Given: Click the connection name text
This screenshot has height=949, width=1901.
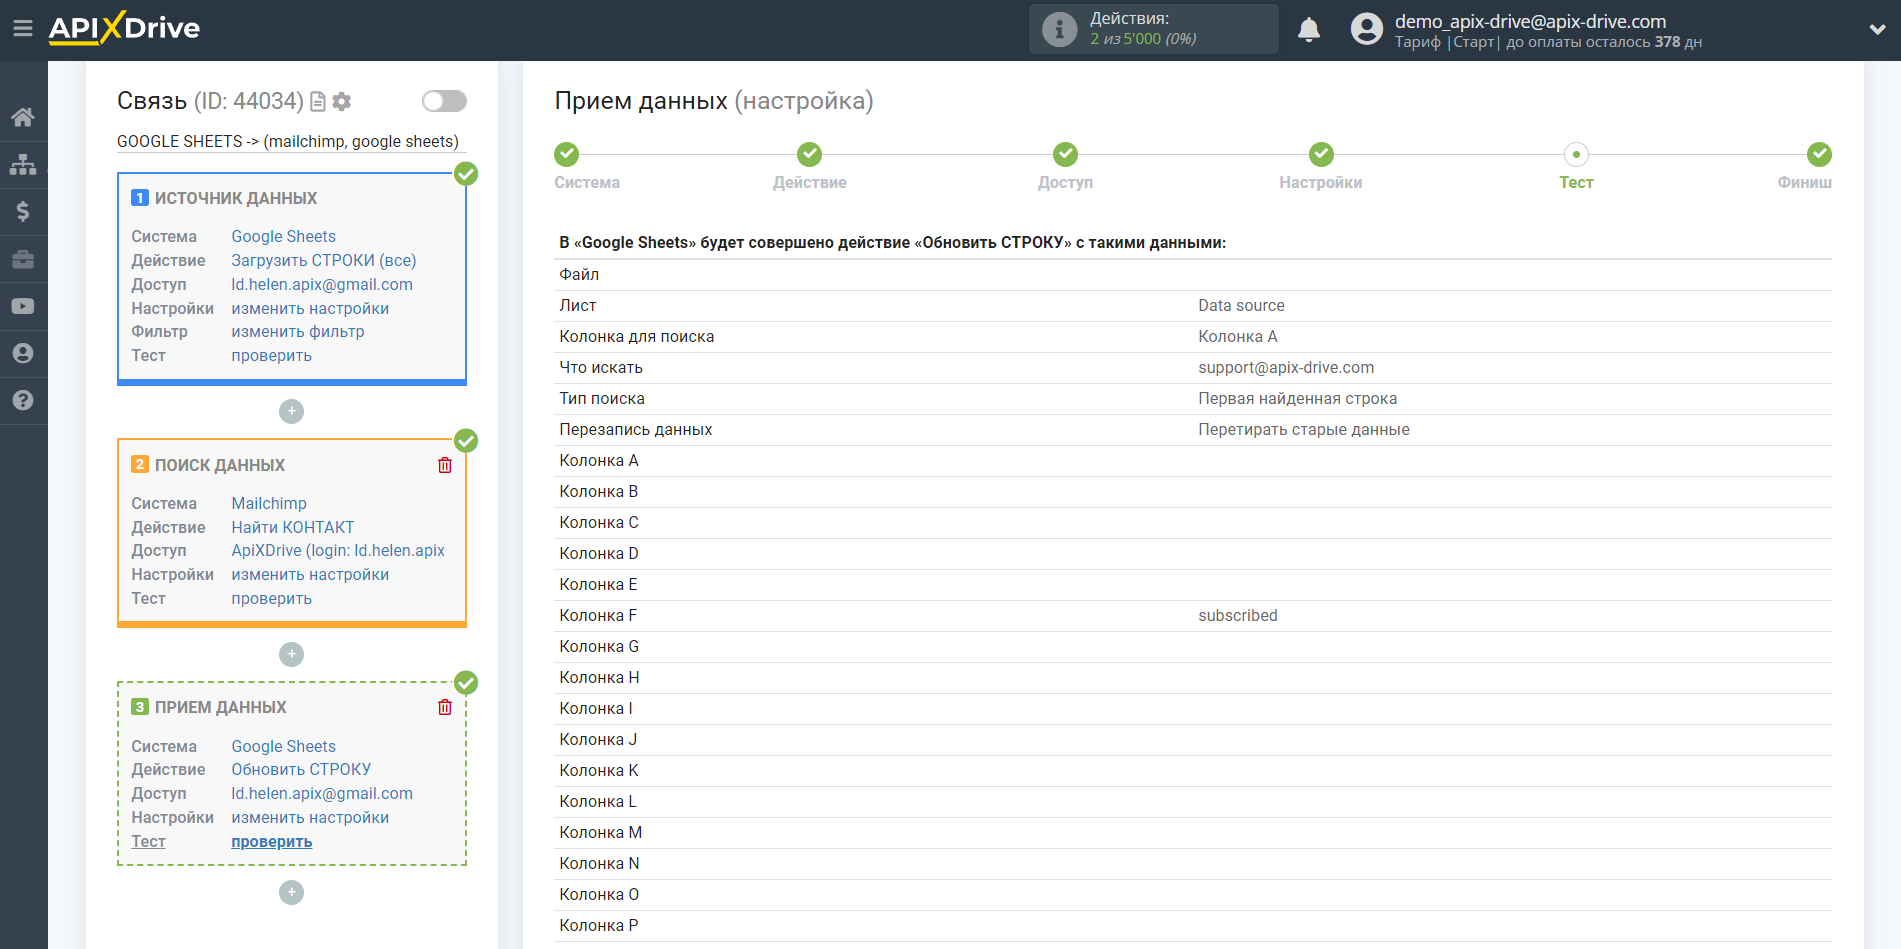Looking at the screenshot, I should coord(288,141).
